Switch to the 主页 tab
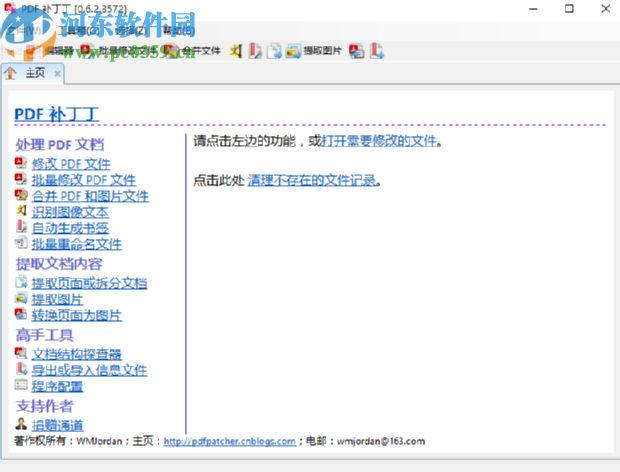 point(35,73)
